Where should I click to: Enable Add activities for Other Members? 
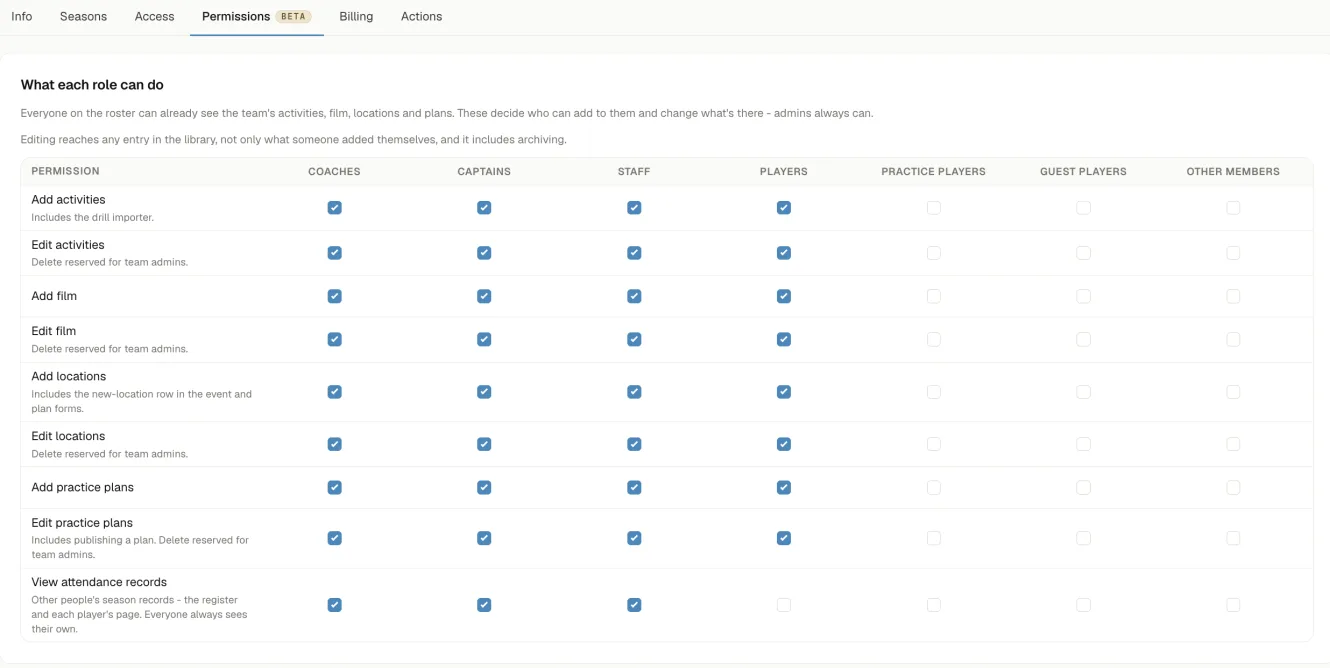(x=1233, y=208)
